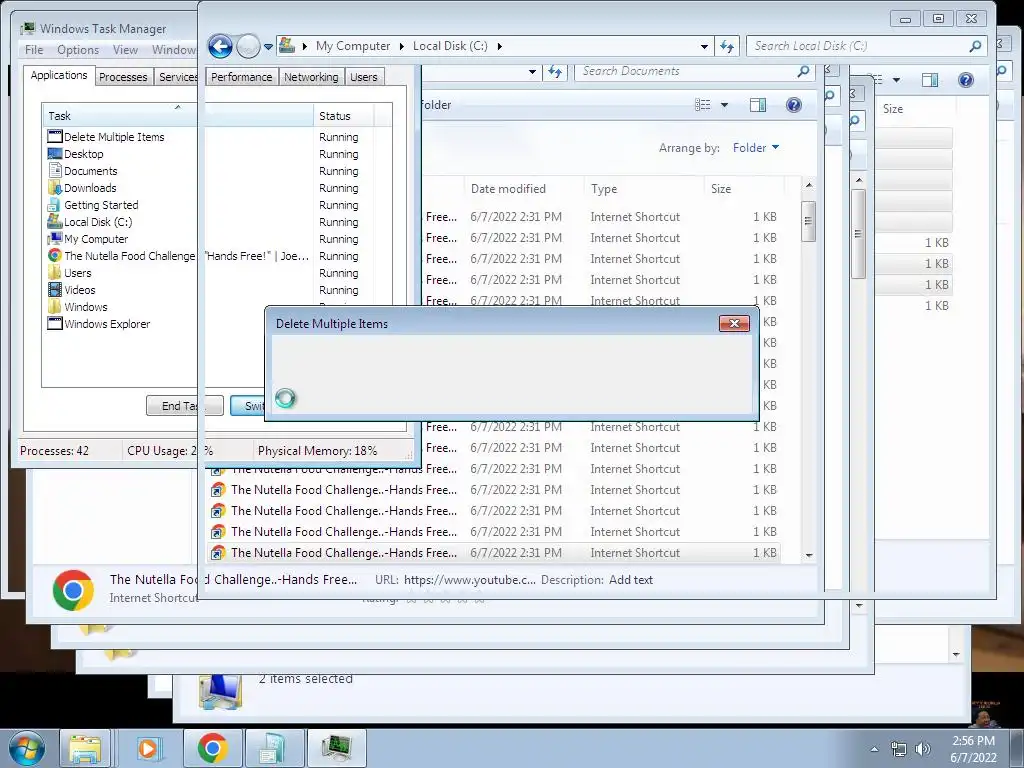Click Chrome icon in details pane
1024x768 pixels.
73,590
